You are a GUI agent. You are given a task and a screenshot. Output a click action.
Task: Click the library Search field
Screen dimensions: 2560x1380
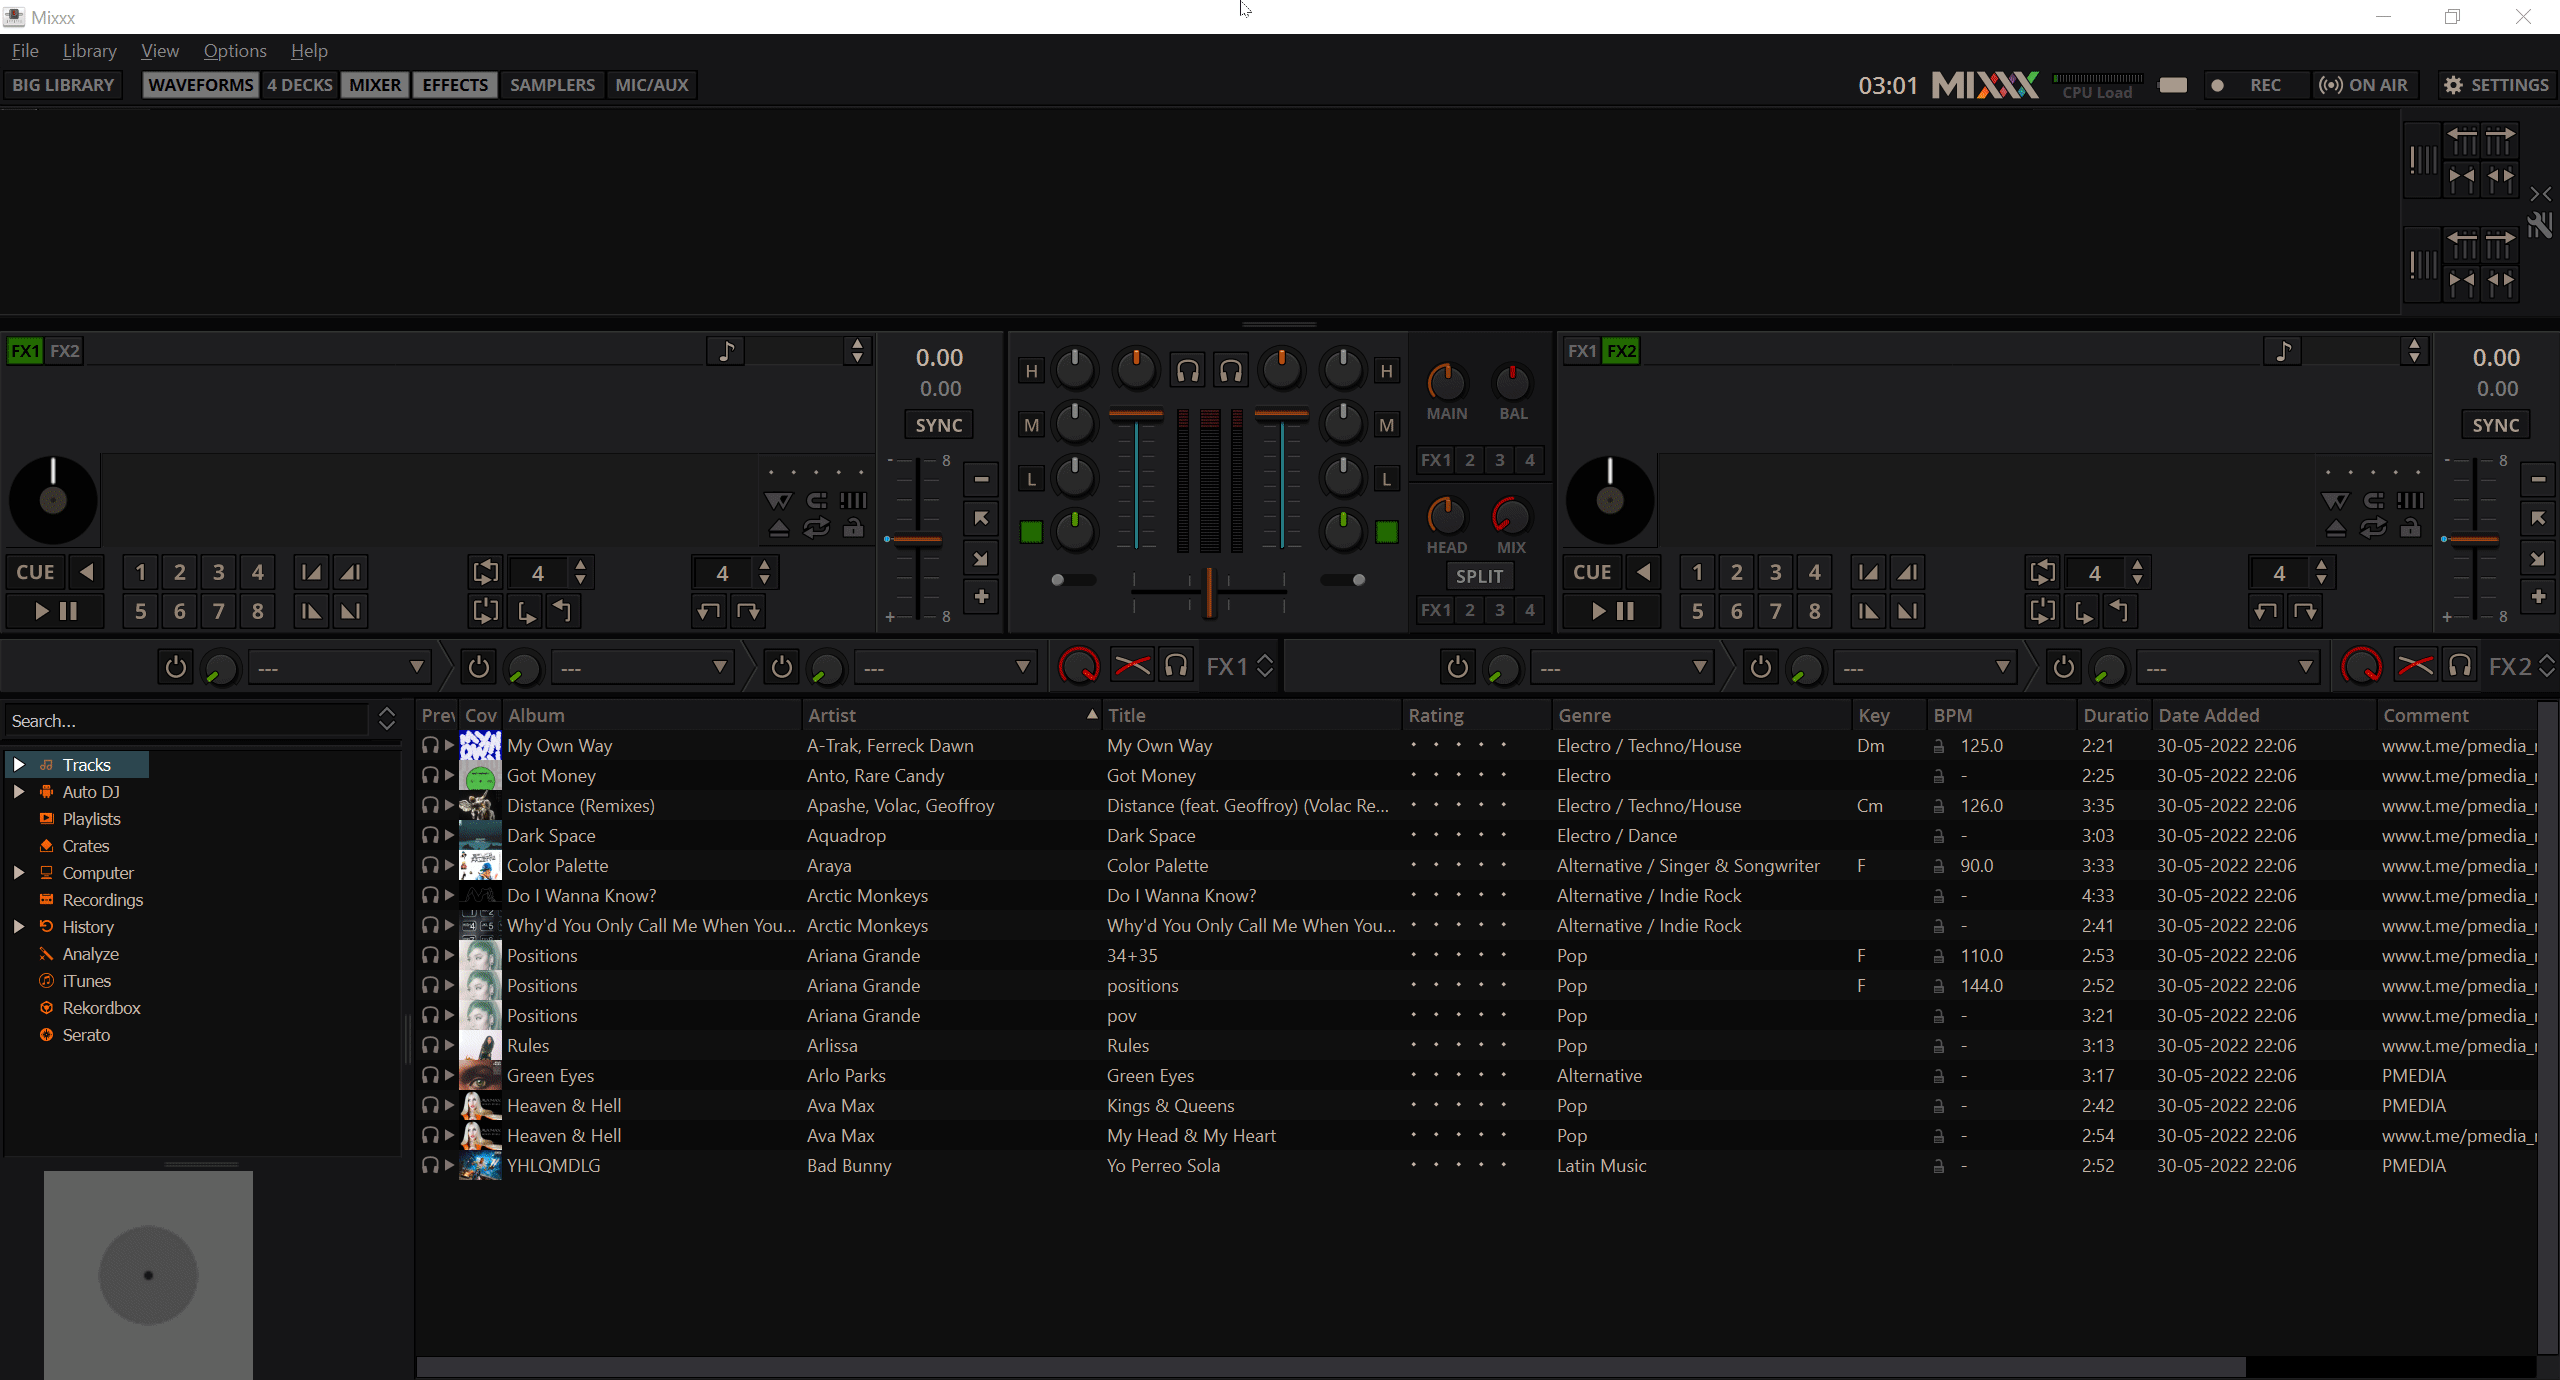coord(188,721)
